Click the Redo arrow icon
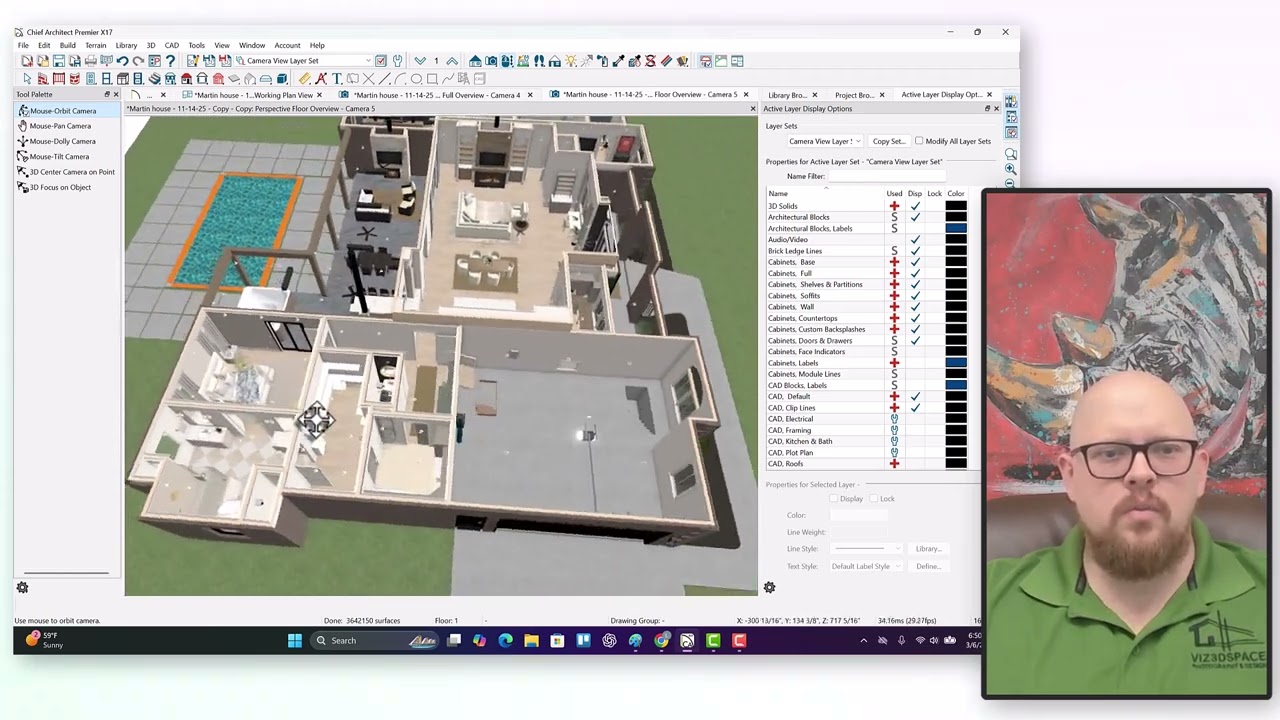This screenshot has height=720, width=1280. [138, 61]
